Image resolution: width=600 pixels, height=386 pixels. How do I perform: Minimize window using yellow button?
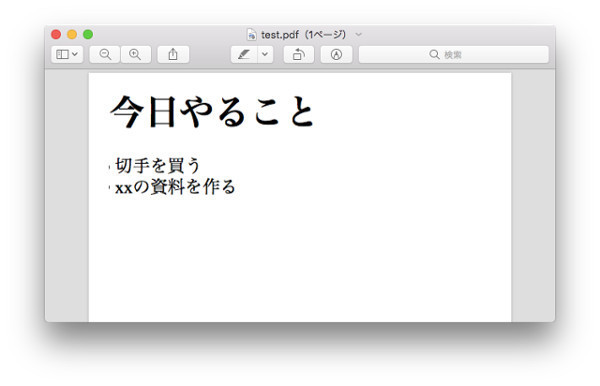pos(72,34)
